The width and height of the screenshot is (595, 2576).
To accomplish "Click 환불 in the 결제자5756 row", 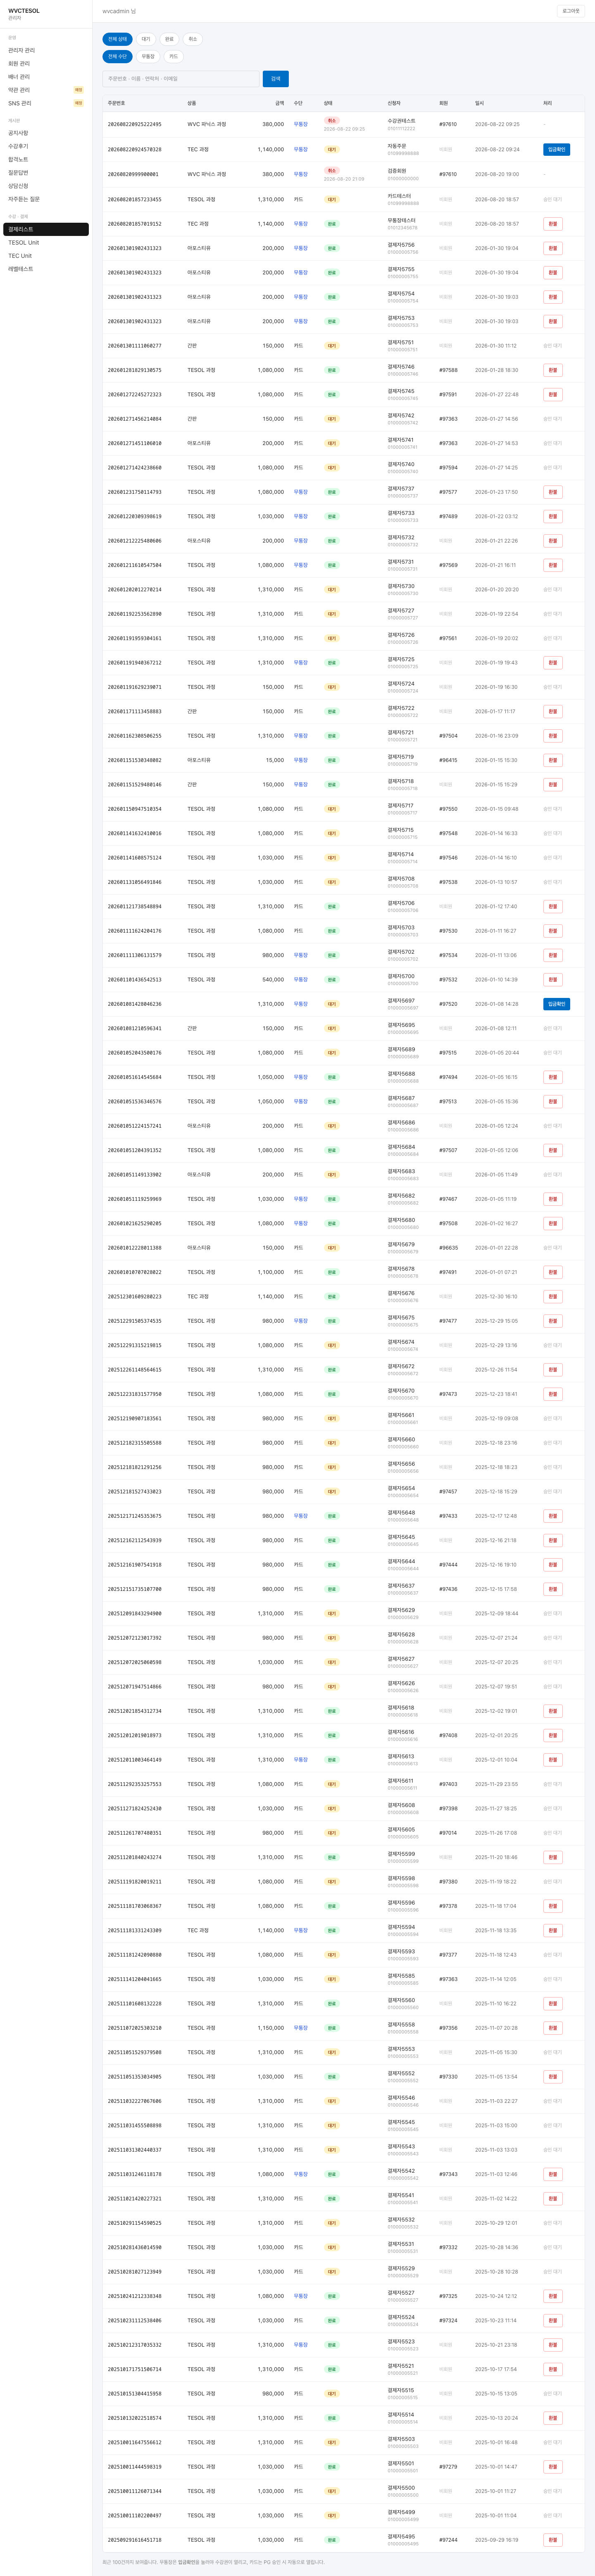I will [x=552, y=248].
